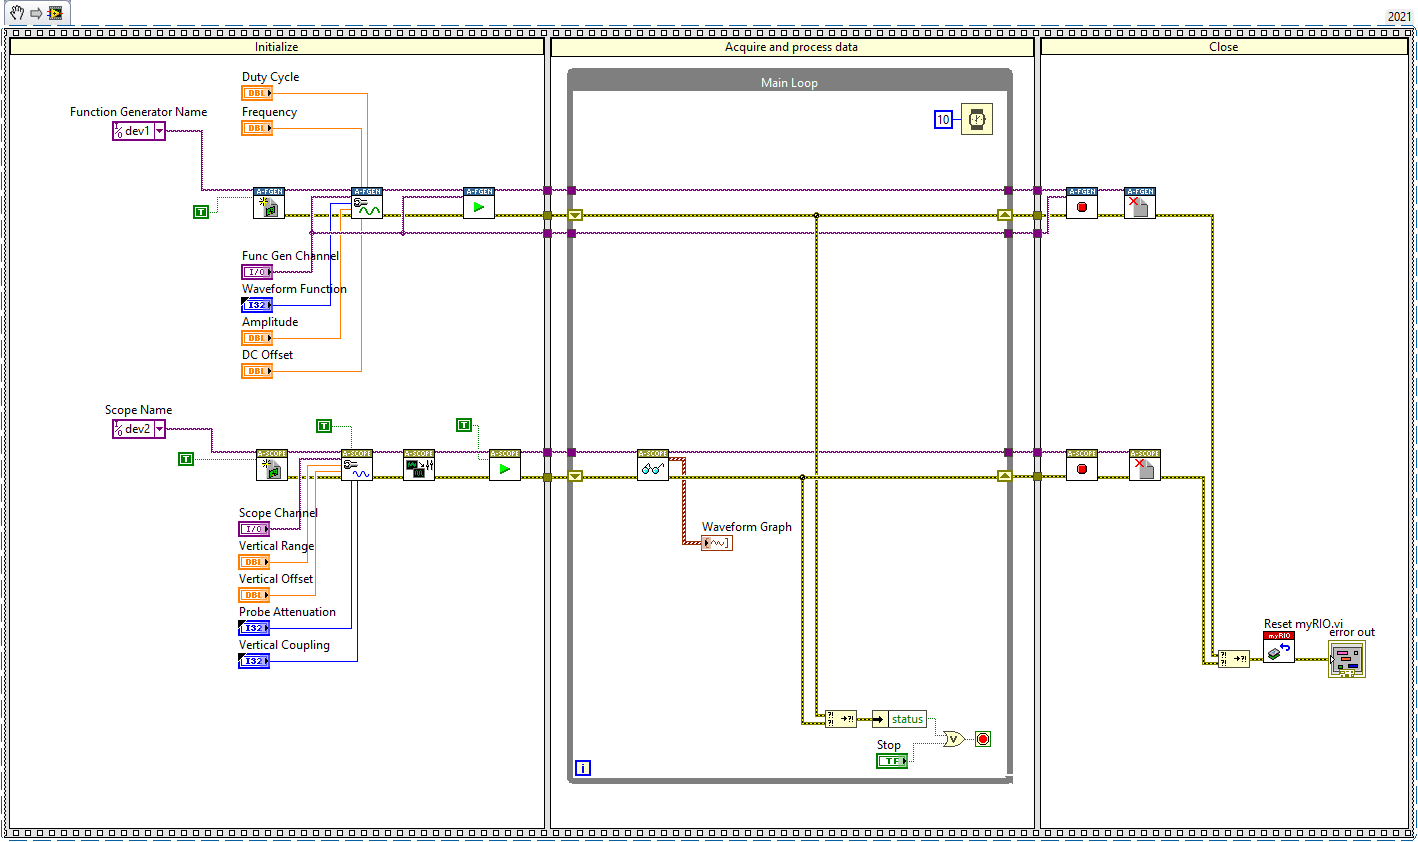The image size is (1418, 842).
Task: Select the A-SCOPE stop node in Close frame
Action: tap(1082, 465)
